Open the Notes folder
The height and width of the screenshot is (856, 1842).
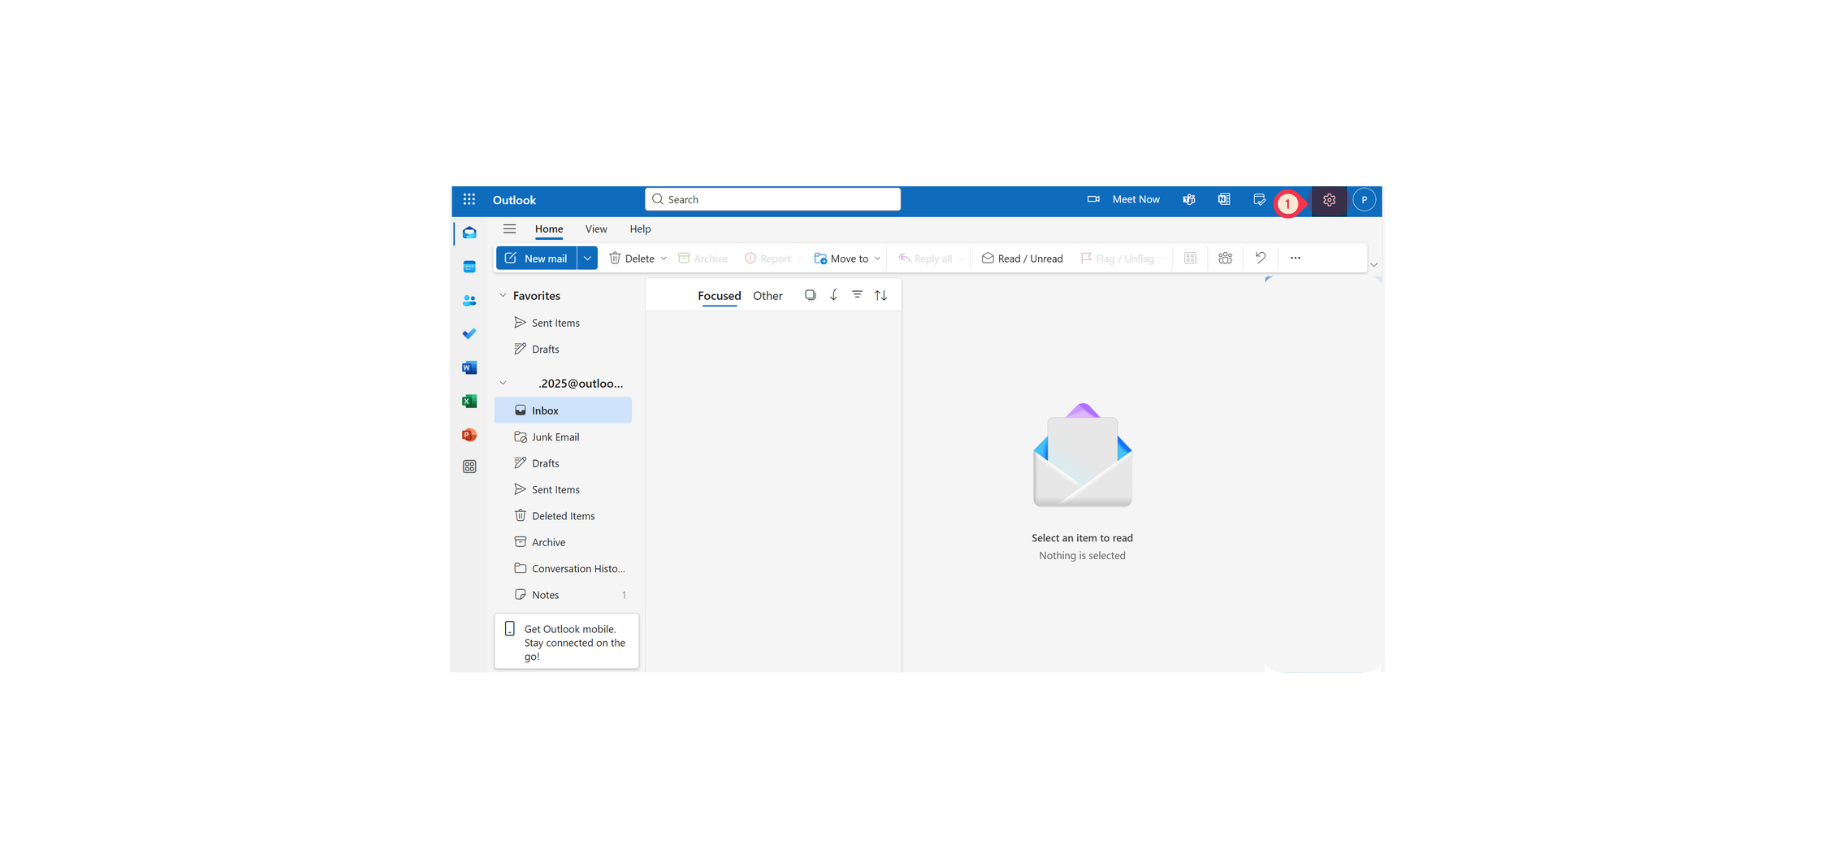point(563,595)
